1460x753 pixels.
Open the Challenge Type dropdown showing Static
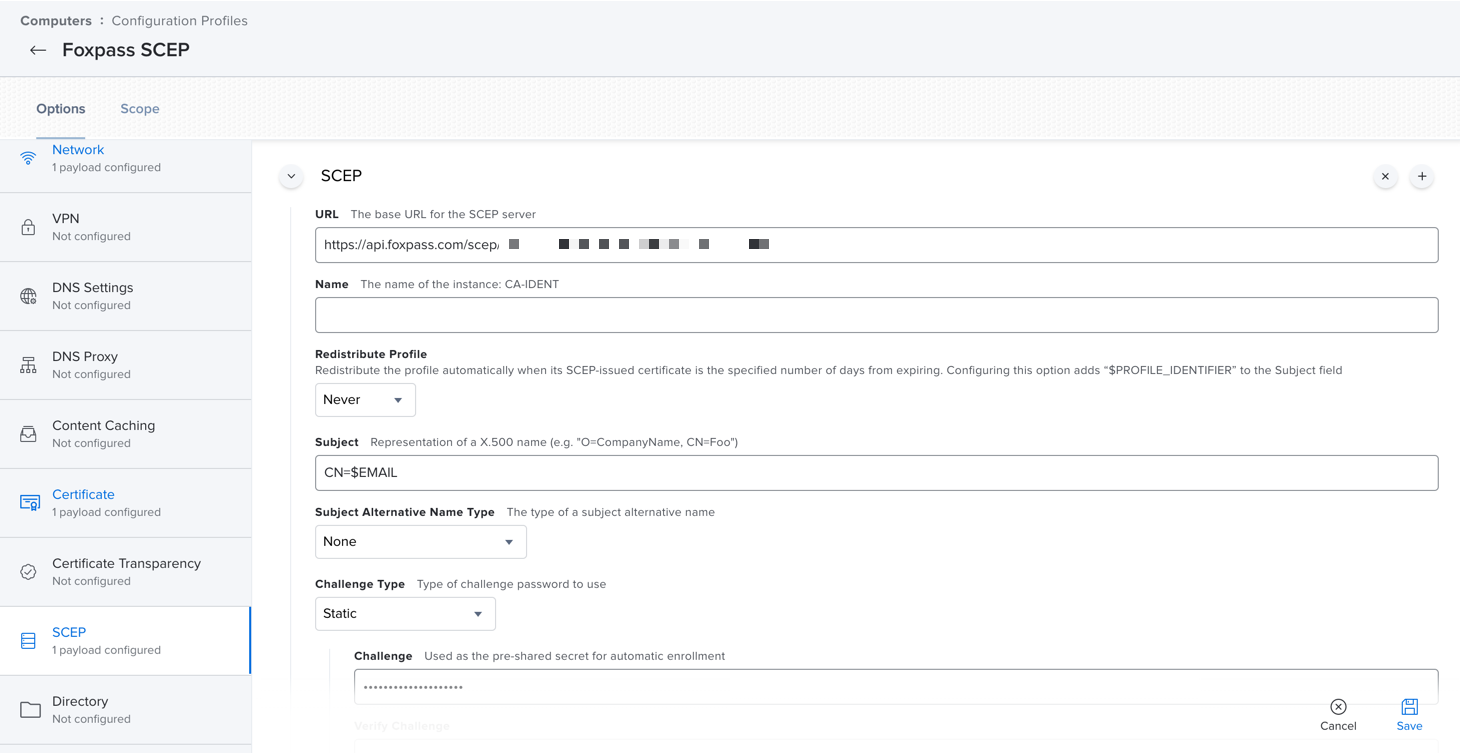pyautogui.click(x=405, y=614)
